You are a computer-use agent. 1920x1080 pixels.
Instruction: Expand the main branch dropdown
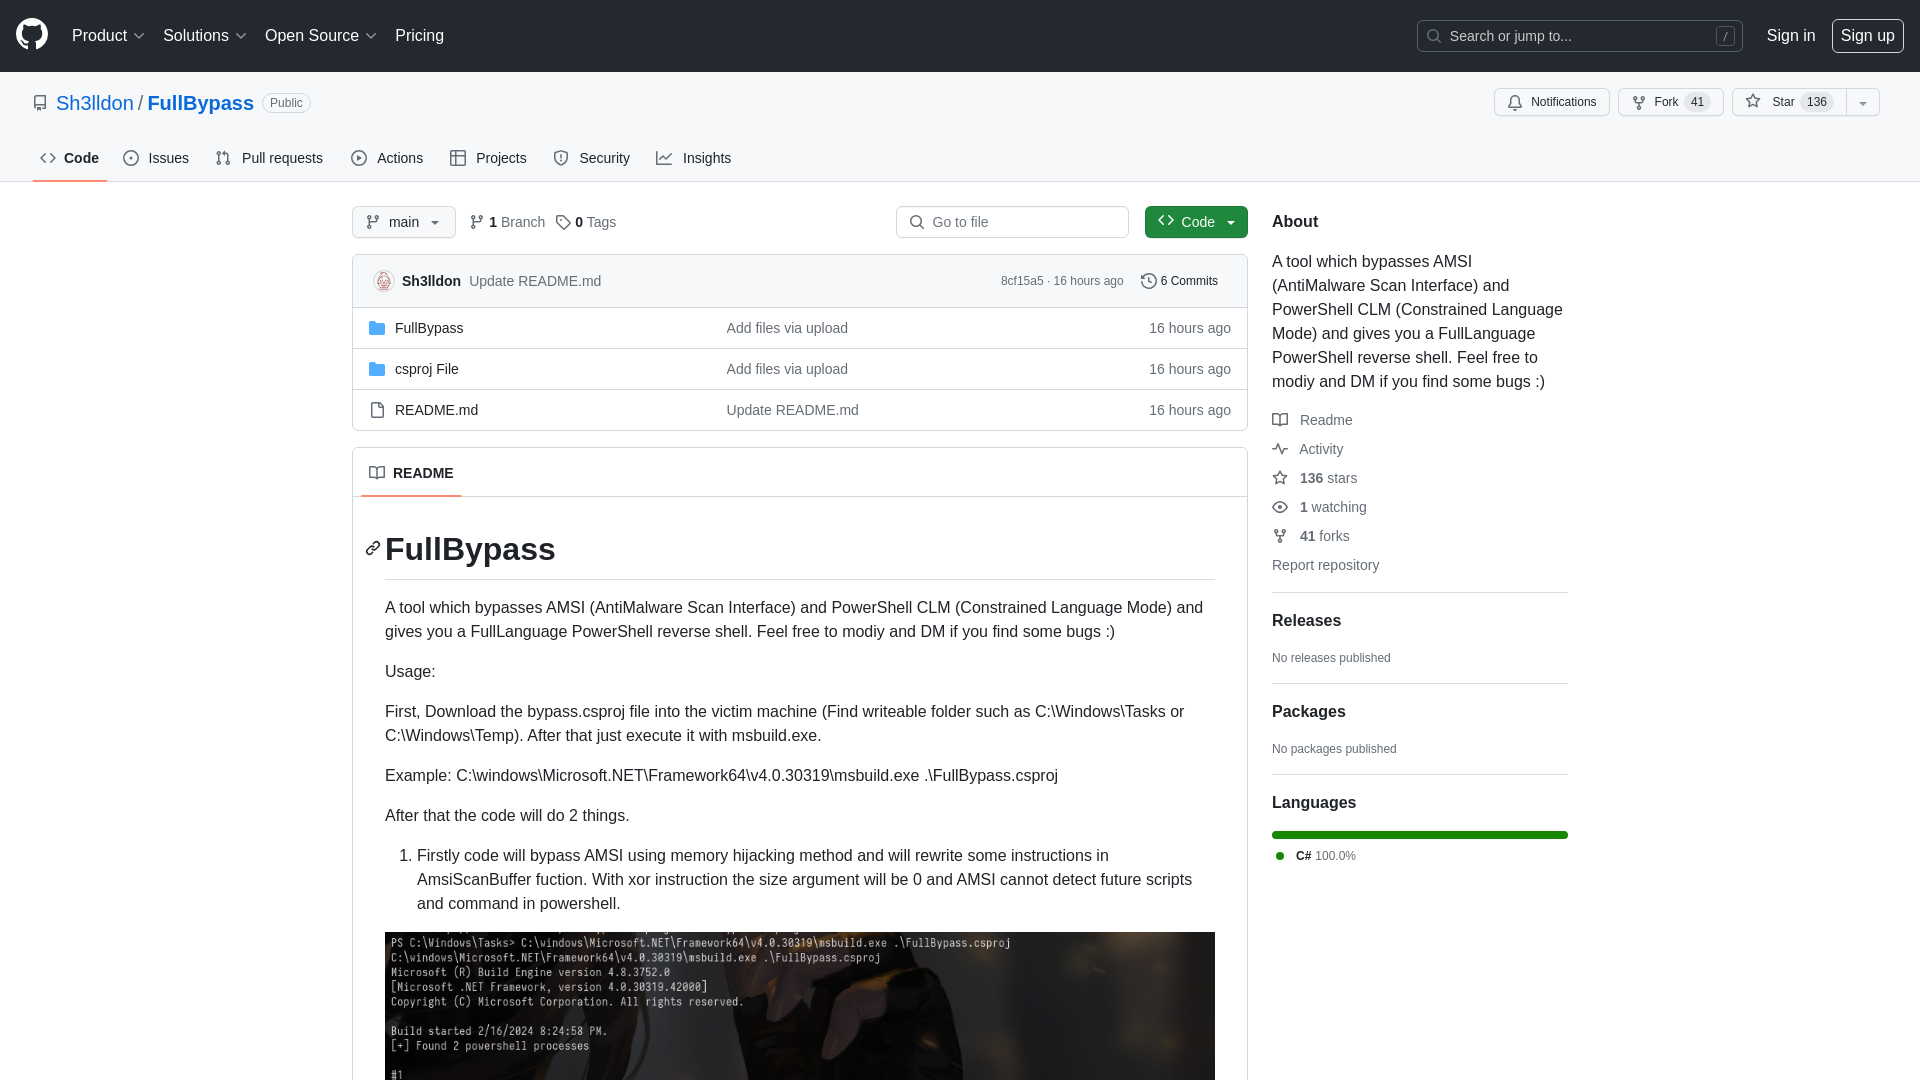pyautogui.click(x=402, y=222)
